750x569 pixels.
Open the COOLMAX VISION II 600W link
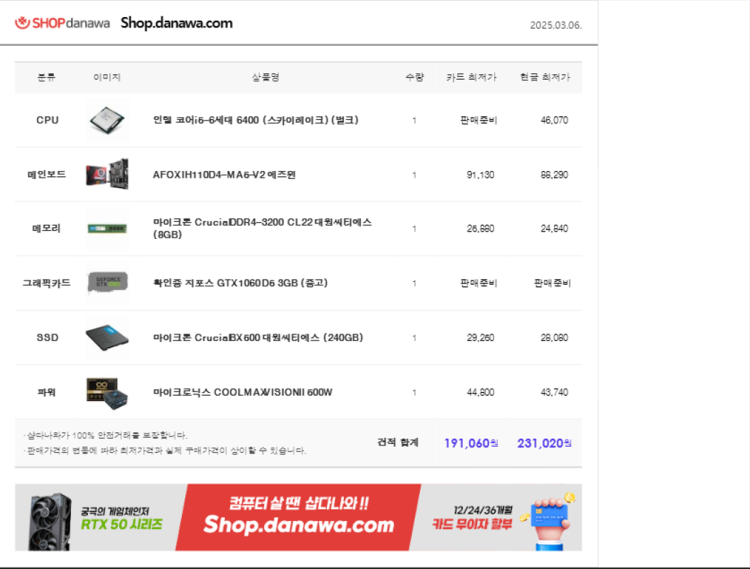point(242,392)
